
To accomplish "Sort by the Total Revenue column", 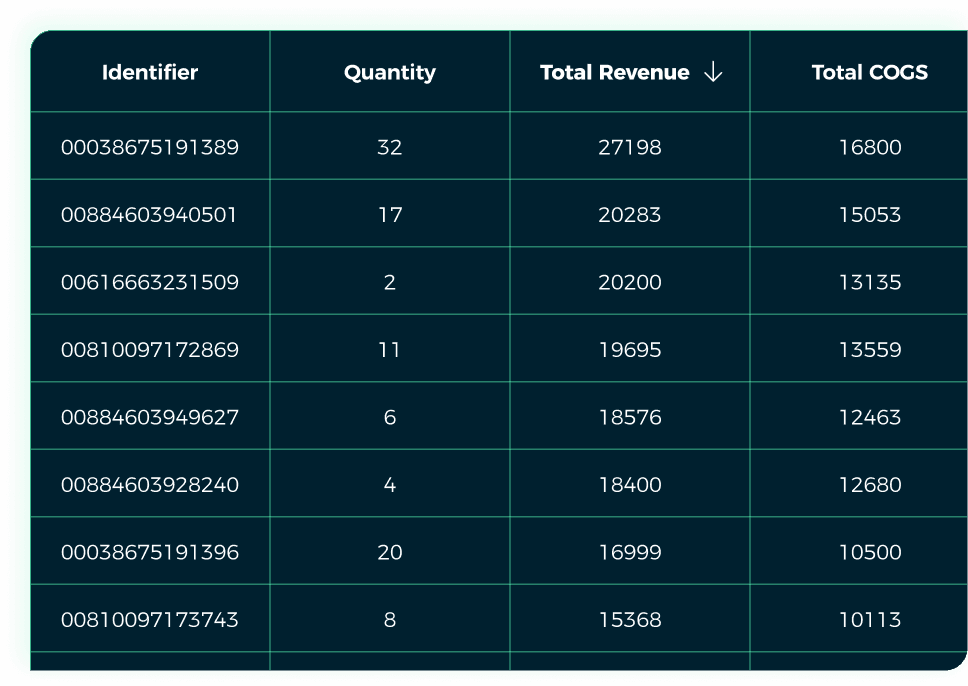I will (x=614, y=72).
